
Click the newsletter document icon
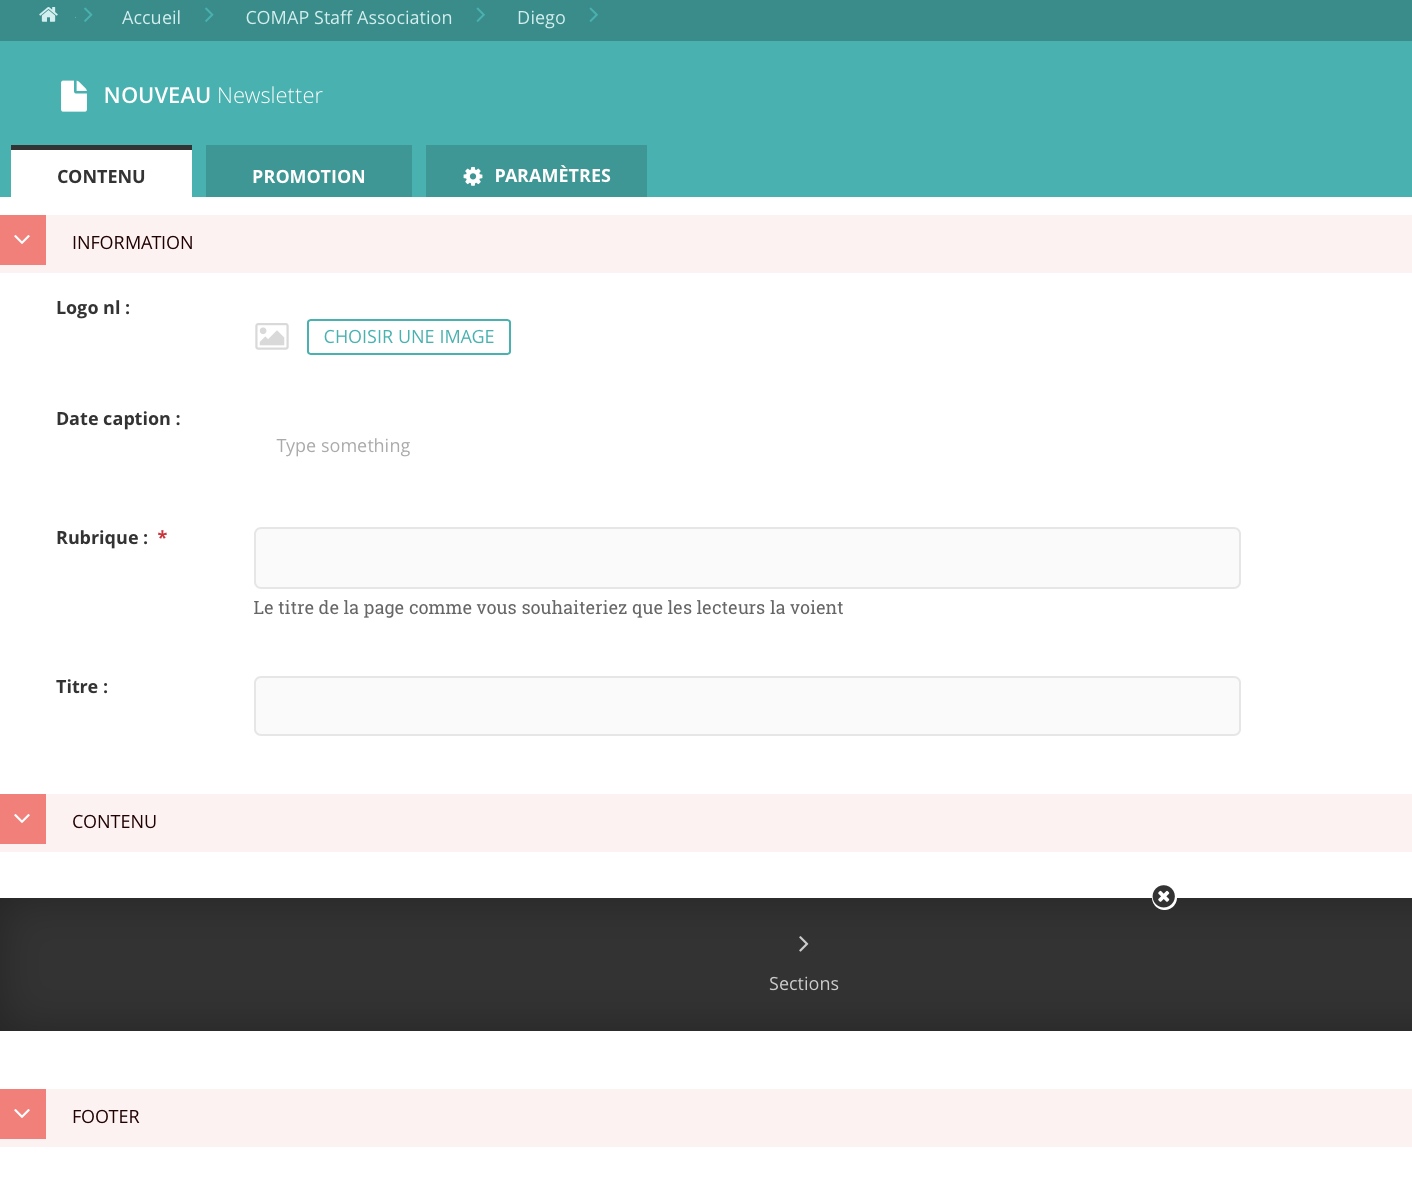(x=74, y=96)
